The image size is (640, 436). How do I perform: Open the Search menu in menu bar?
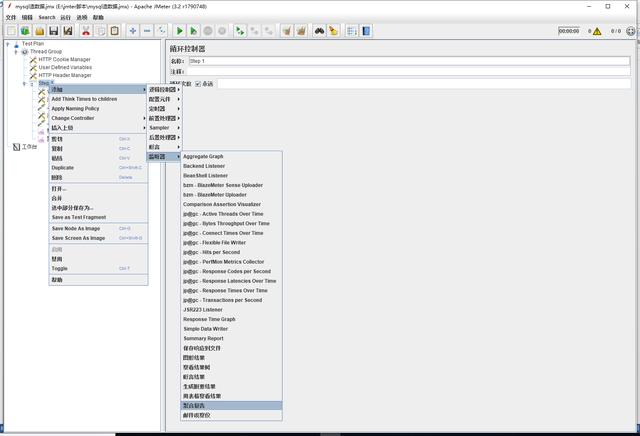coord(47,17)
